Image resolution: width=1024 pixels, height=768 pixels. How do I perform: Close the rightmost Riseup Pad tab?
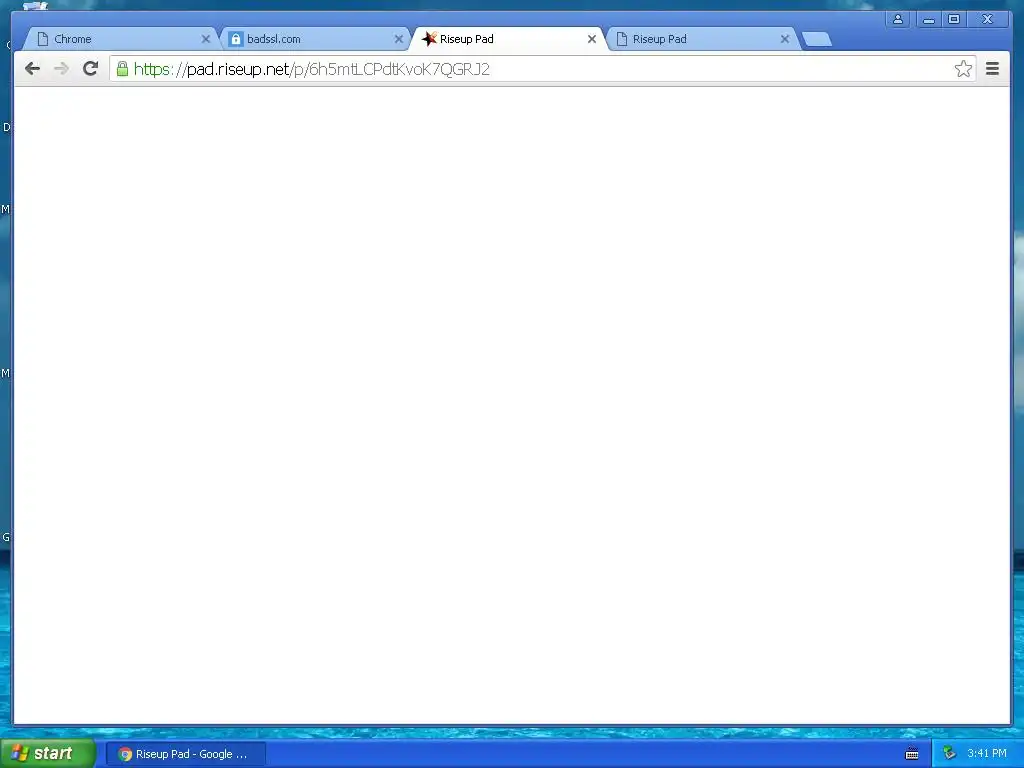coord(785,39)
